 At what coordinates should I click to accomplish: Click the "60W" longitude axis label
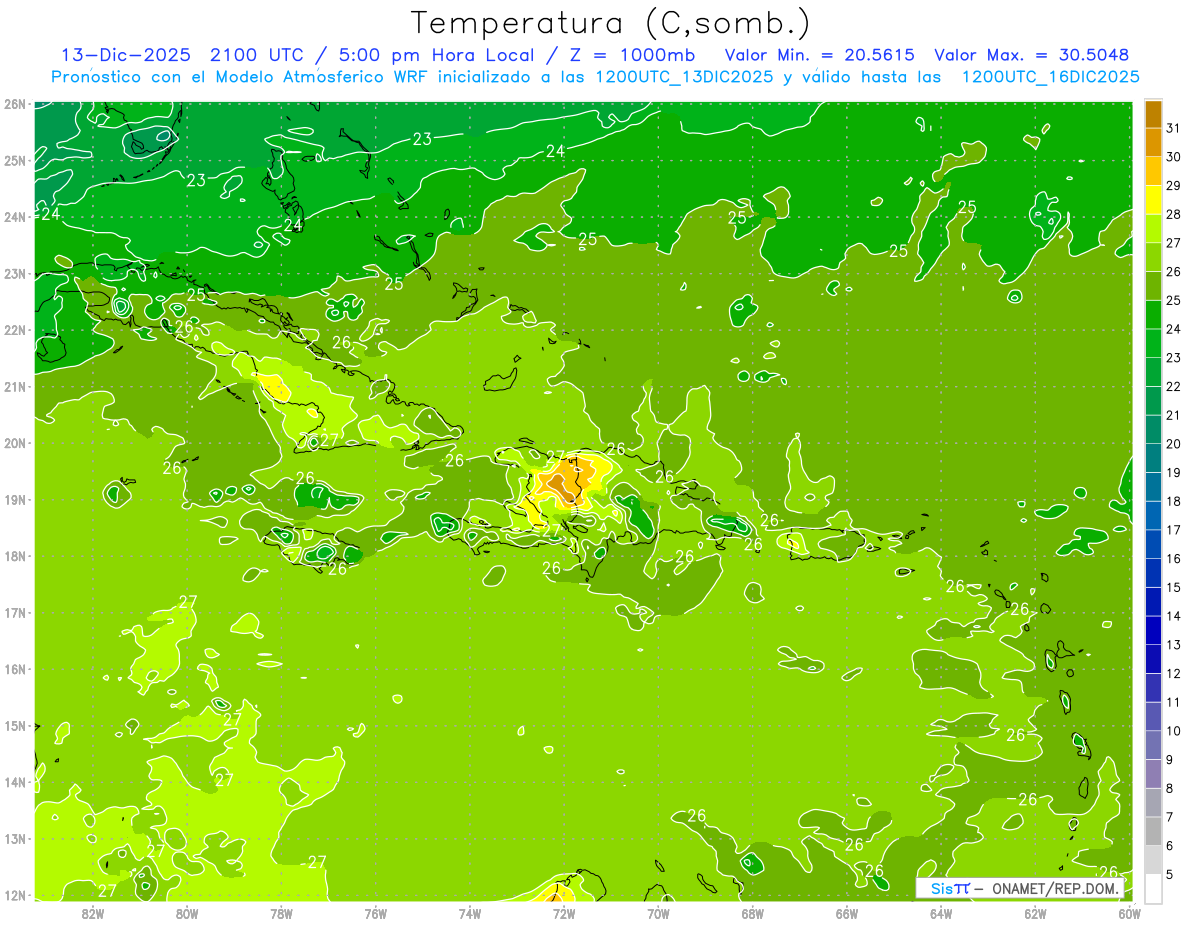tap(1129, 913)
